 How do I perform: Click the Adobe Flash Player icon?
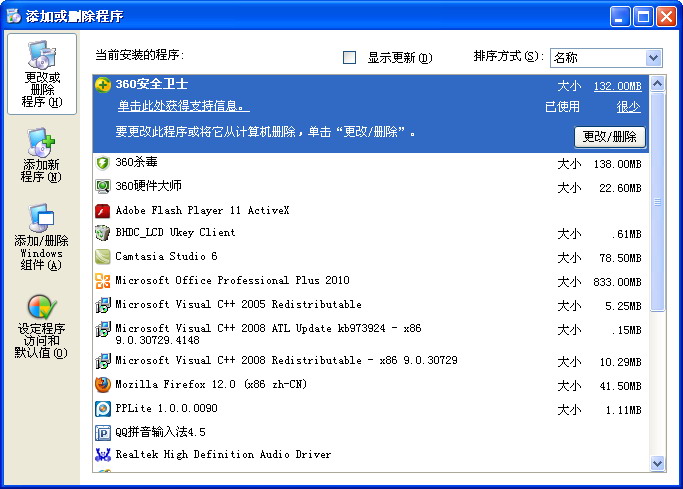click(x=103, y=211)
